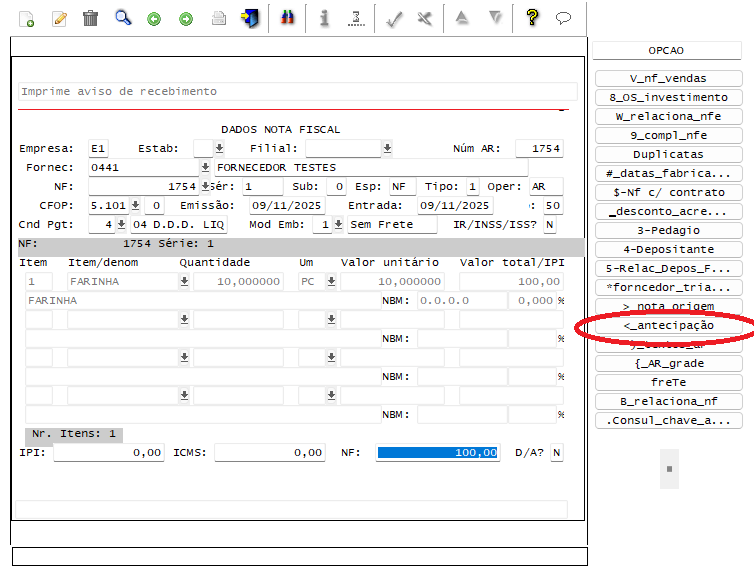The height and width of the screenshot is (568, 754).
Task: Click the <_antecipação button
Action: coord(668,326)
